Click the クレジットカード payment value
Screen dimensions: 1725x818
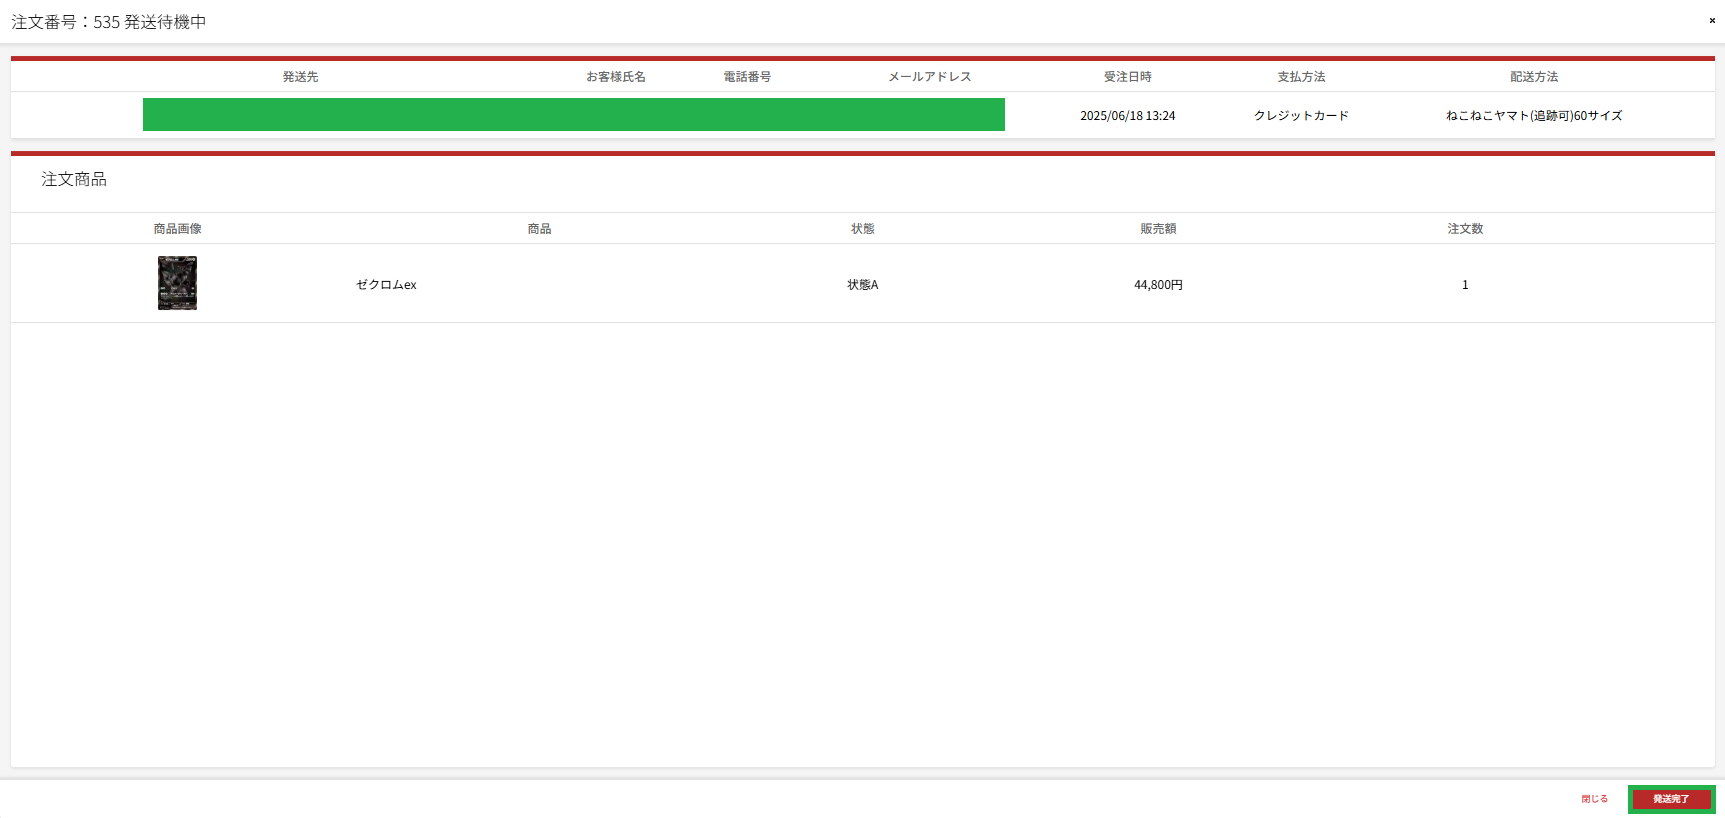coord(1301,116)
